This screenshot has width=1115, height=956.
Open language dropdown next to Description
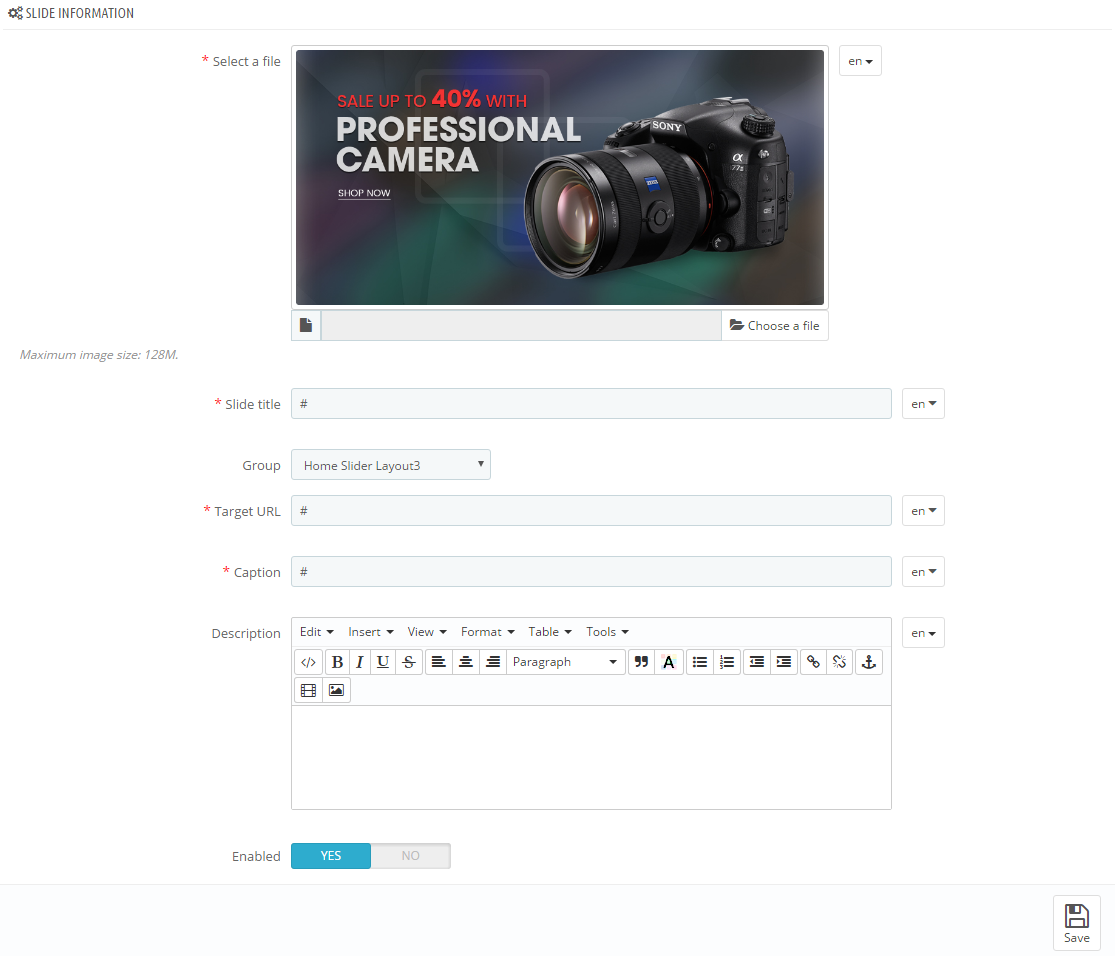coord(923,633)
